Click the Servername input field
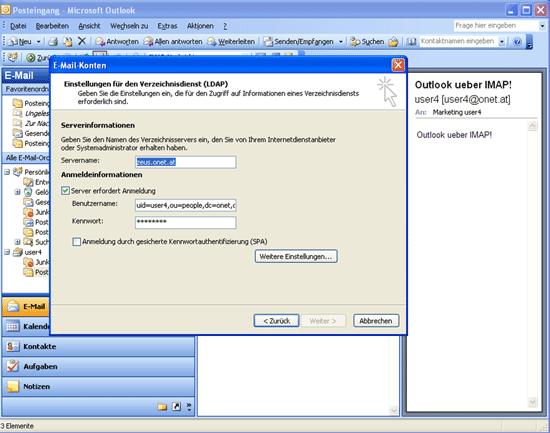Screen dimensions: 550x433 [186, 162]
